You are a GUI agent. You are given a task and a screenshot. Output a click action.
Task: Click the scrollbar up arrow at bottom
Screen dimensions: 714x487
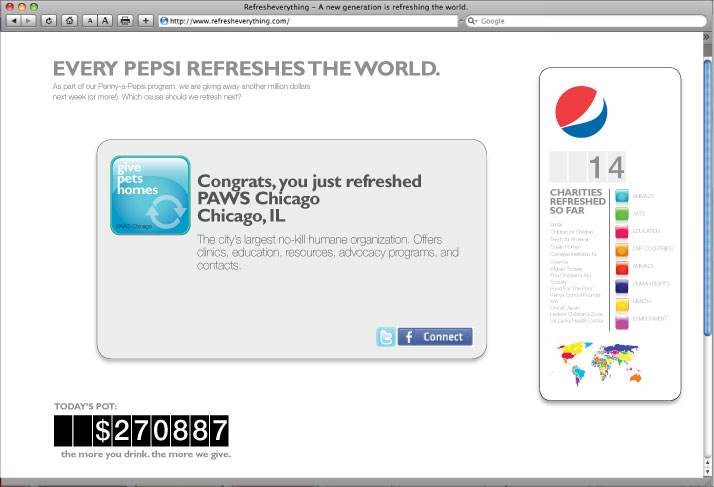tap(707, 462)
